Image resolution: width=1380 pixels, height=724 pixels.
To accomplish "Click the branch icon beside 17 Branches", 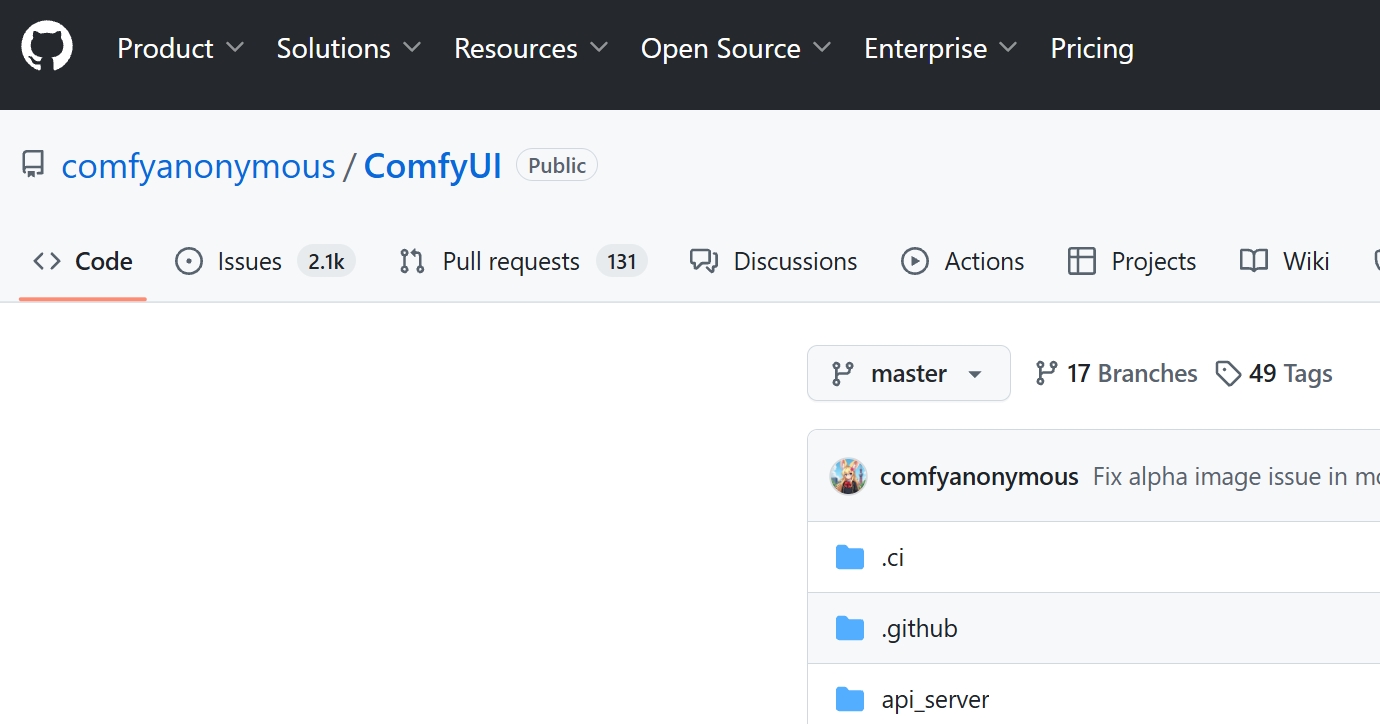I will (x=1046, y=373).
